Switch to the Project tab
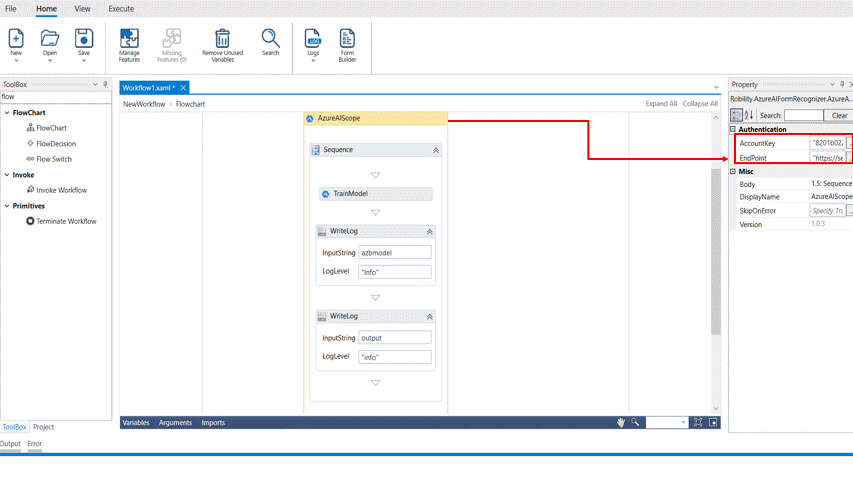The height and width of the screenshot is (480, 853). pos(44,427)
